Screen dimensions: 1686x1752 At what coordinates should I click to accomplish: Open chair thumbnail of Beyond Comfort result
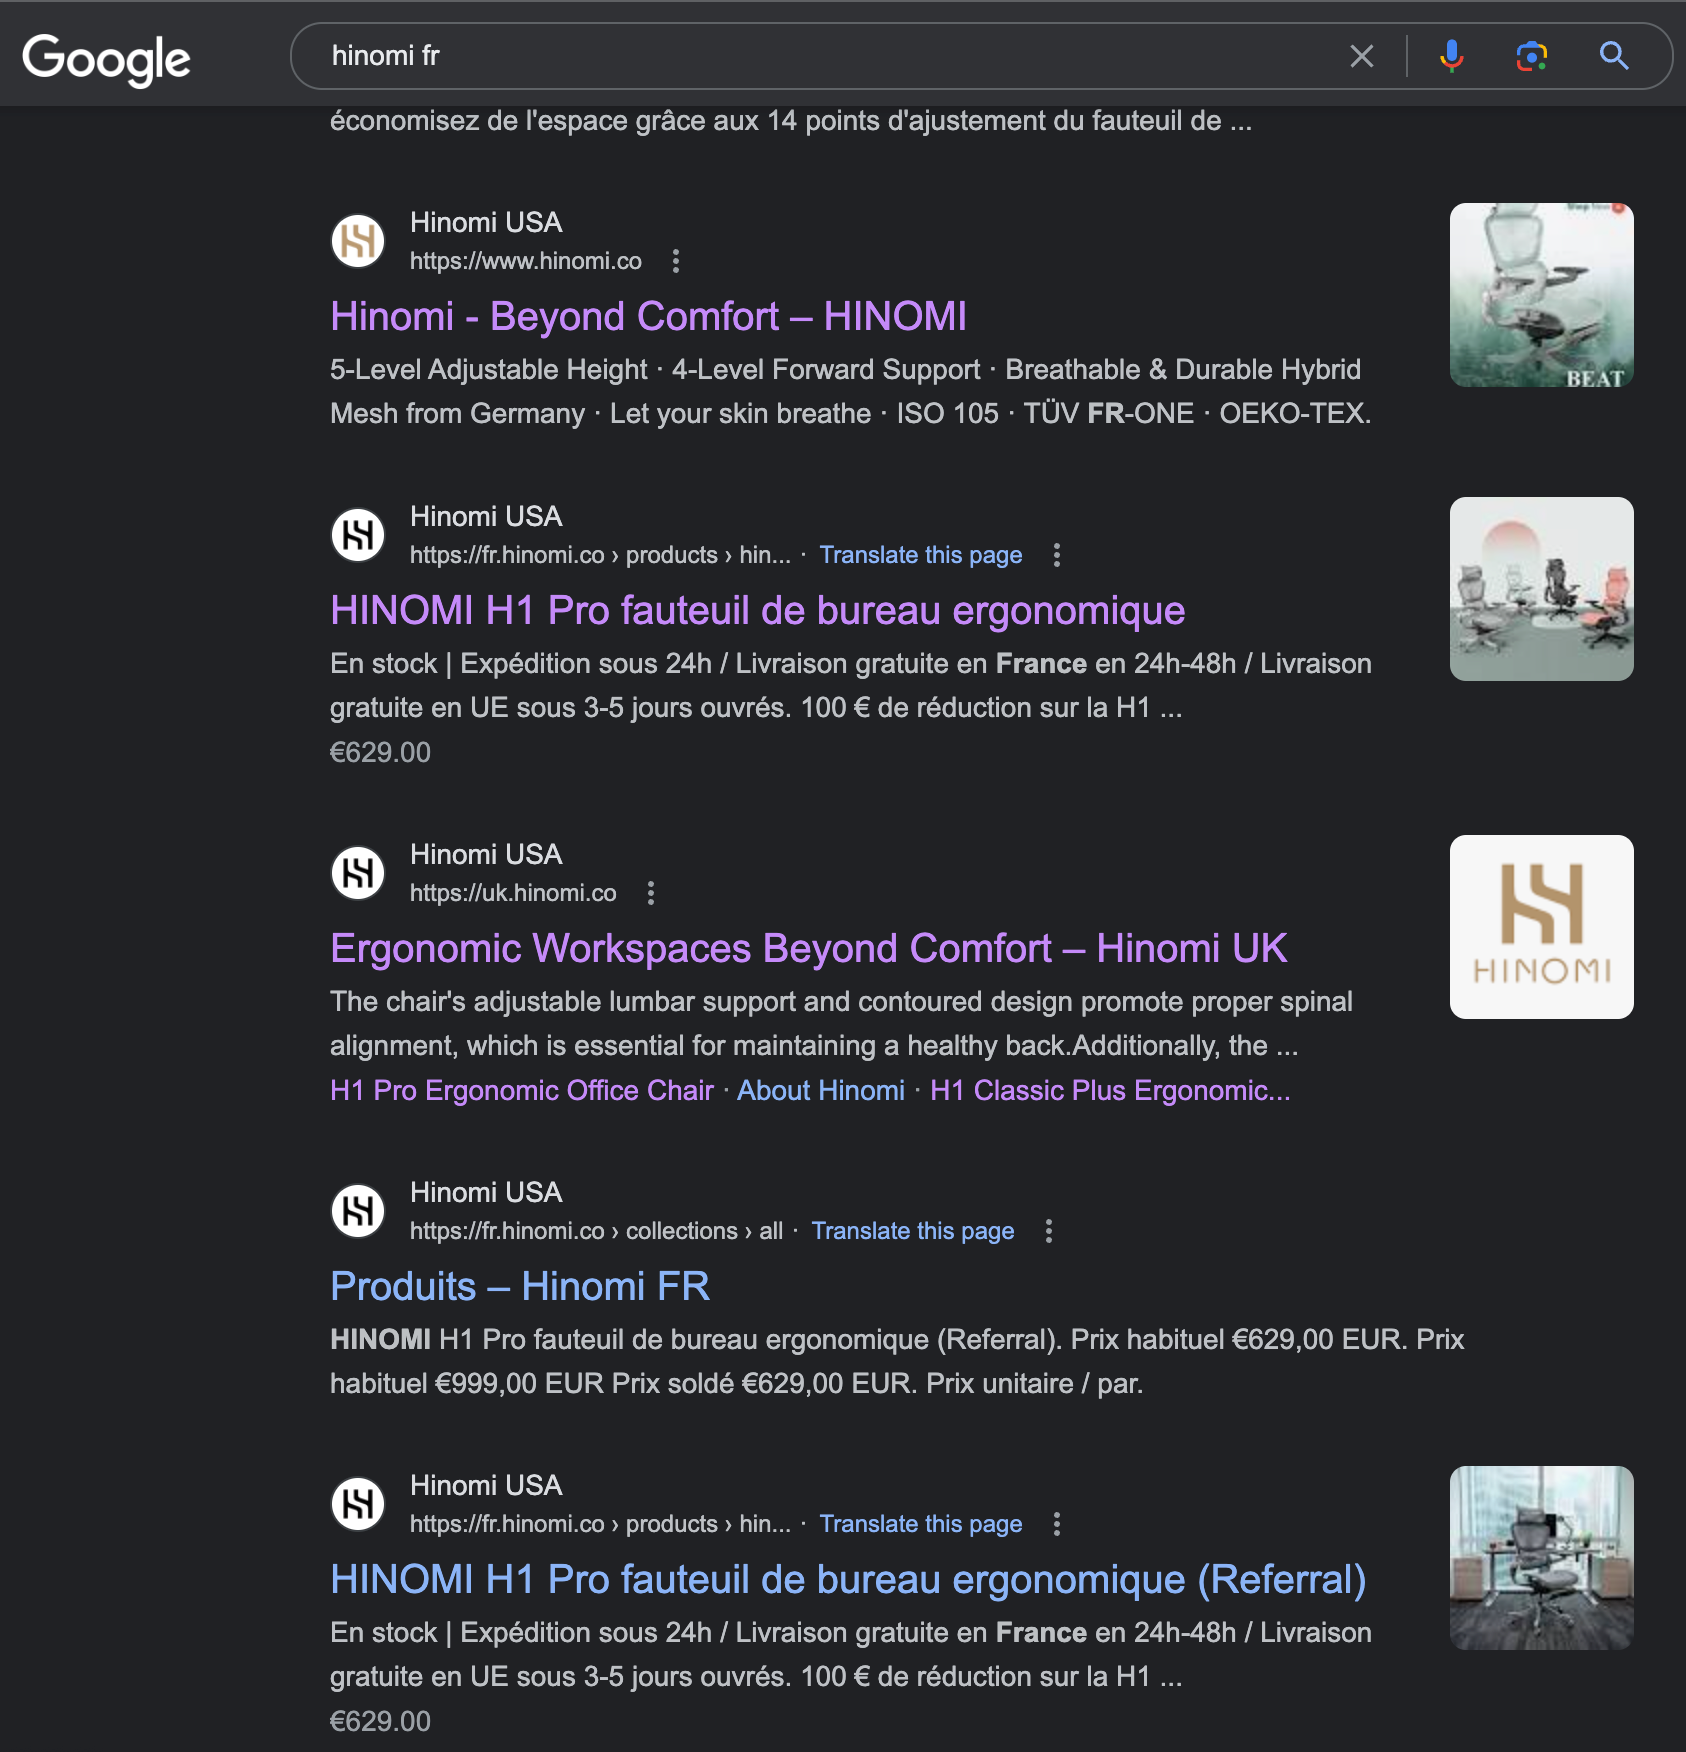(1541, 295)
